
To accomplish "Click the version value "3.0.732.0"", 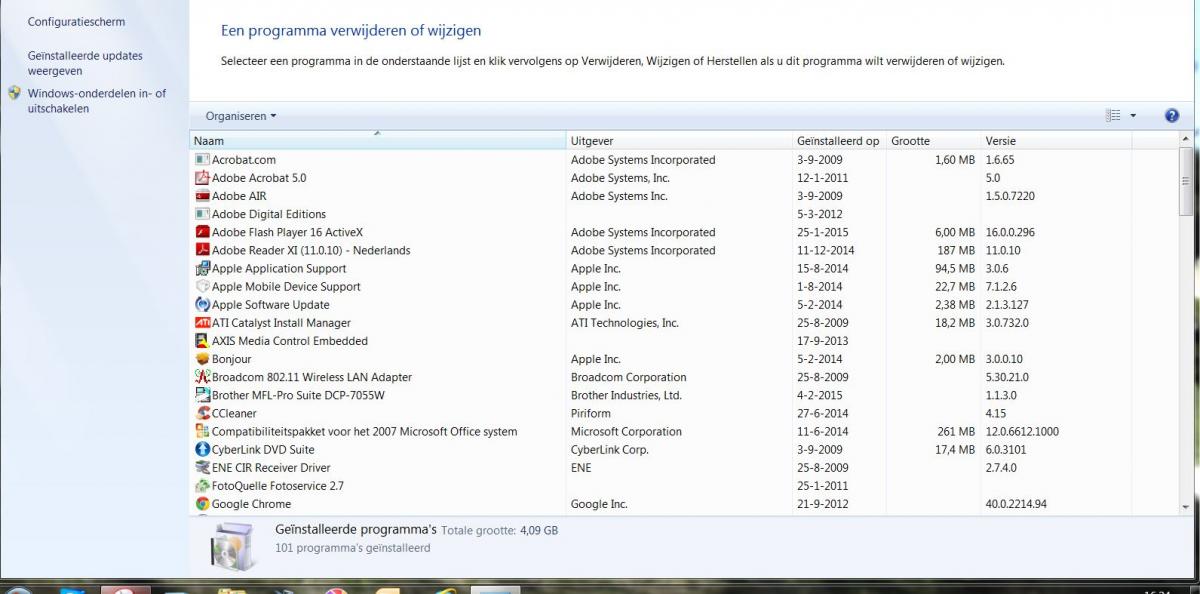I will coord(1007,323).
